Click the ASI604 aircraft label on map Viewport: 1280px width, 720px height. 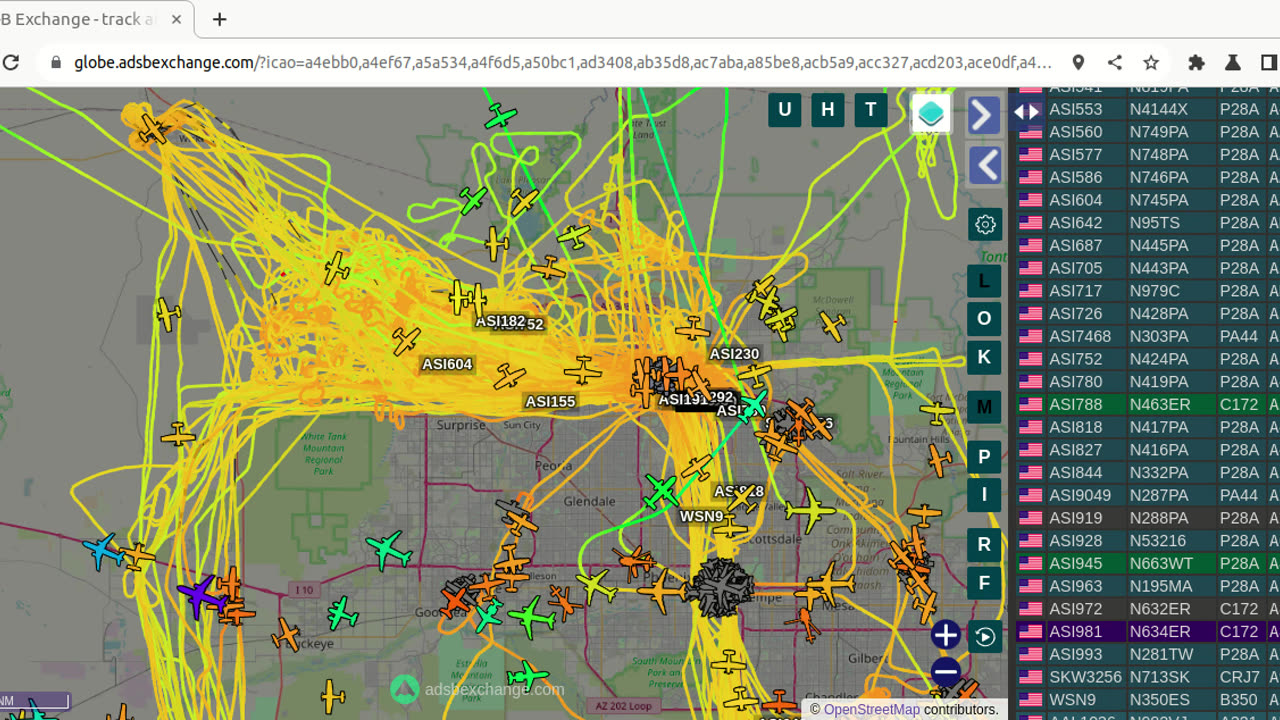pyautogui.click(x=447, y=364)
